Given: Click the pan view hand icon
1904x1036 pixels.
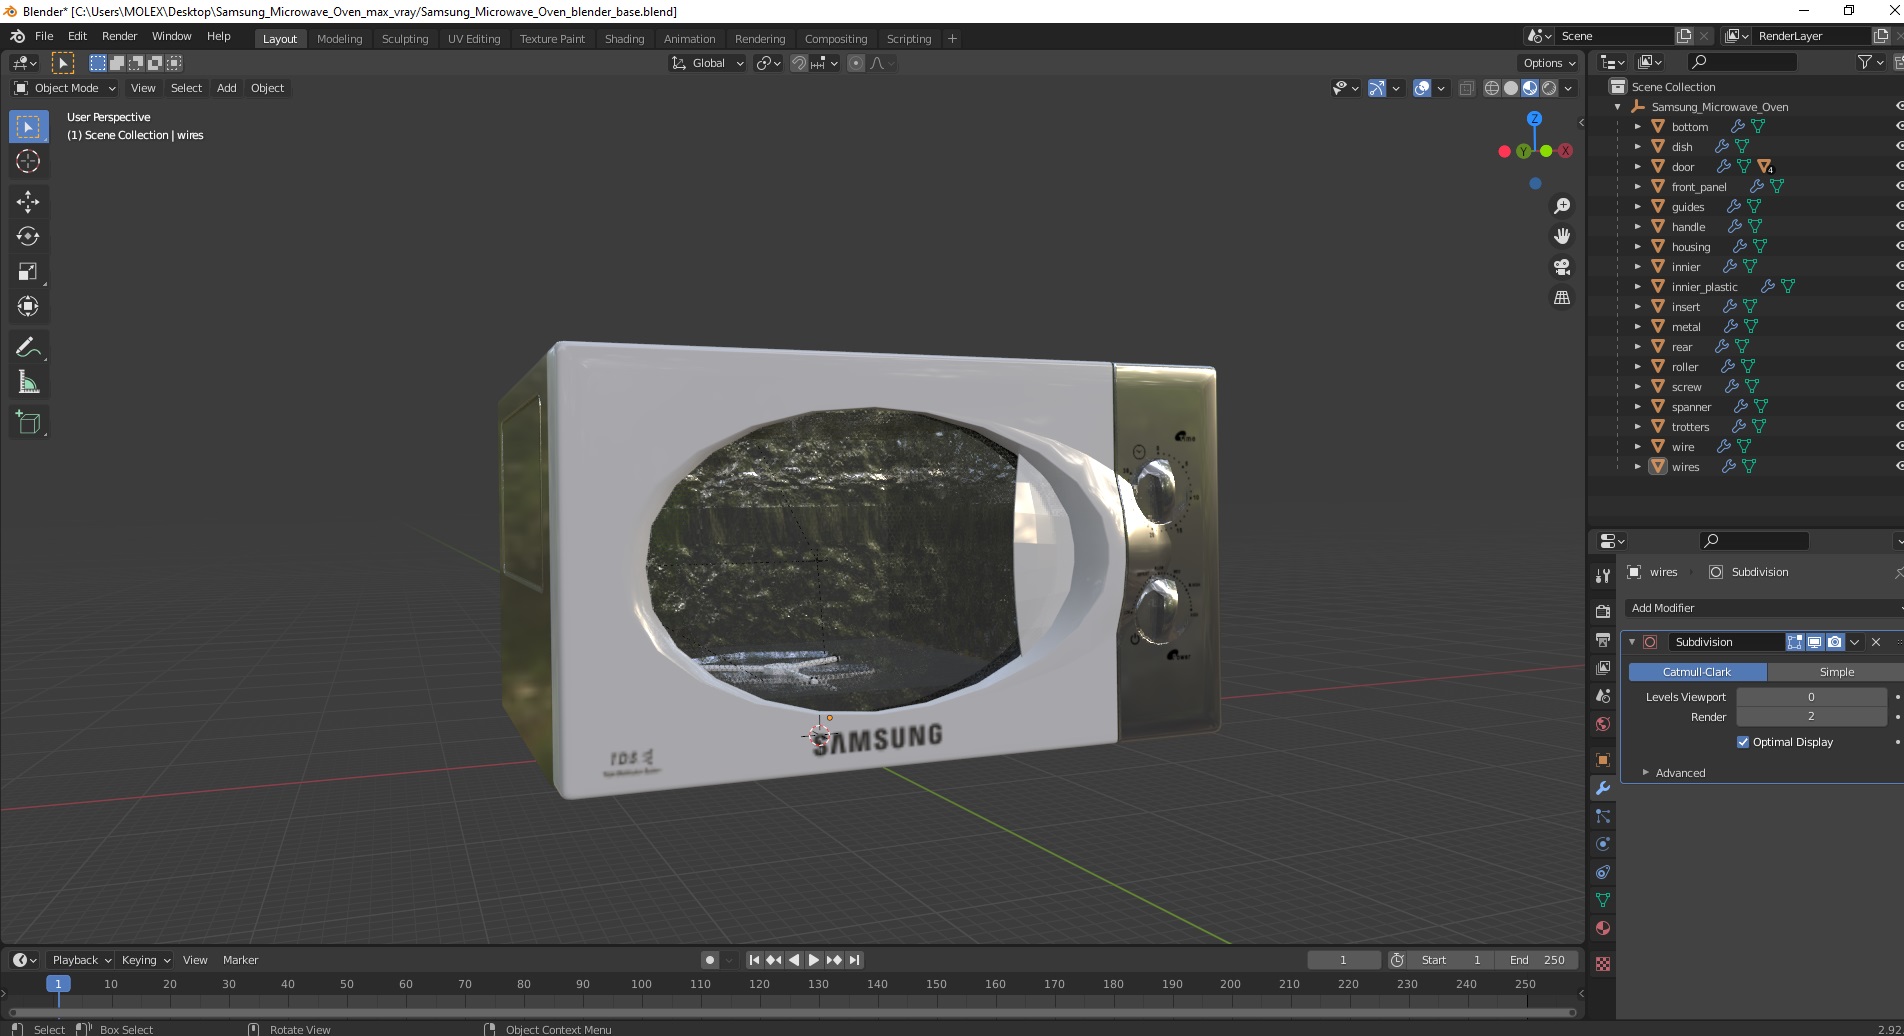Looking at the screenshot, I should pyautogui.click(x=1561, y=236).
